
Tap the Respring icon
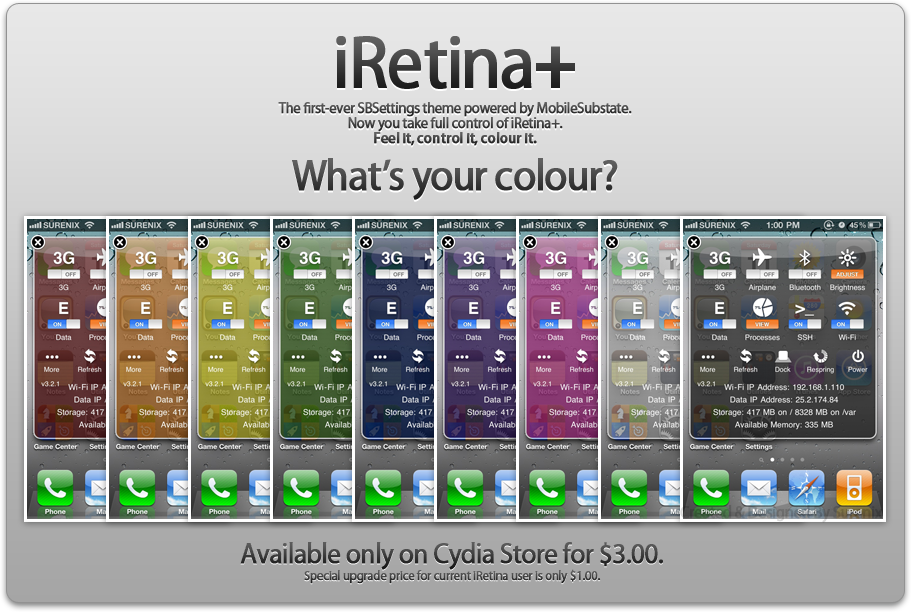pos(820,356)
